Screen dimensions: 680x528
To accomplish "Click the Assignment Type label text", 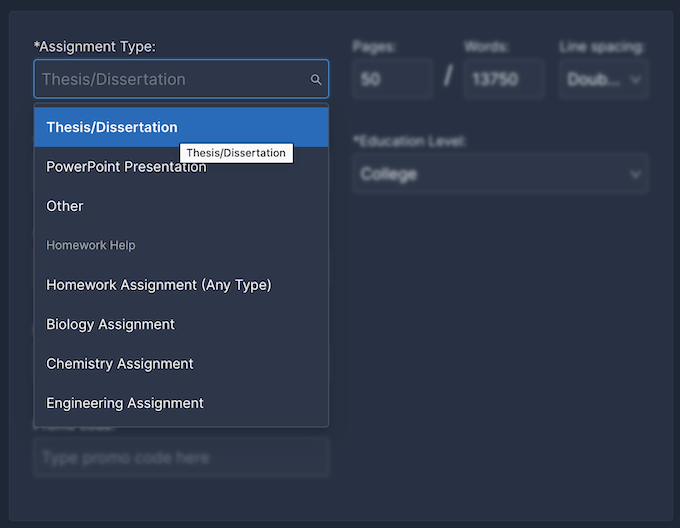I will (x=94, y=46).
